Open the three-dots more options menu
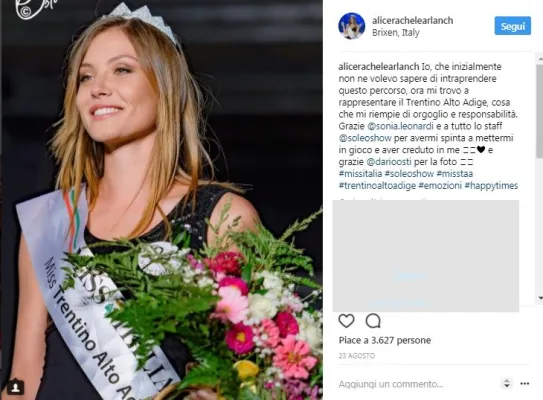The width and height of the screenshot is (543, 400). 525,383
